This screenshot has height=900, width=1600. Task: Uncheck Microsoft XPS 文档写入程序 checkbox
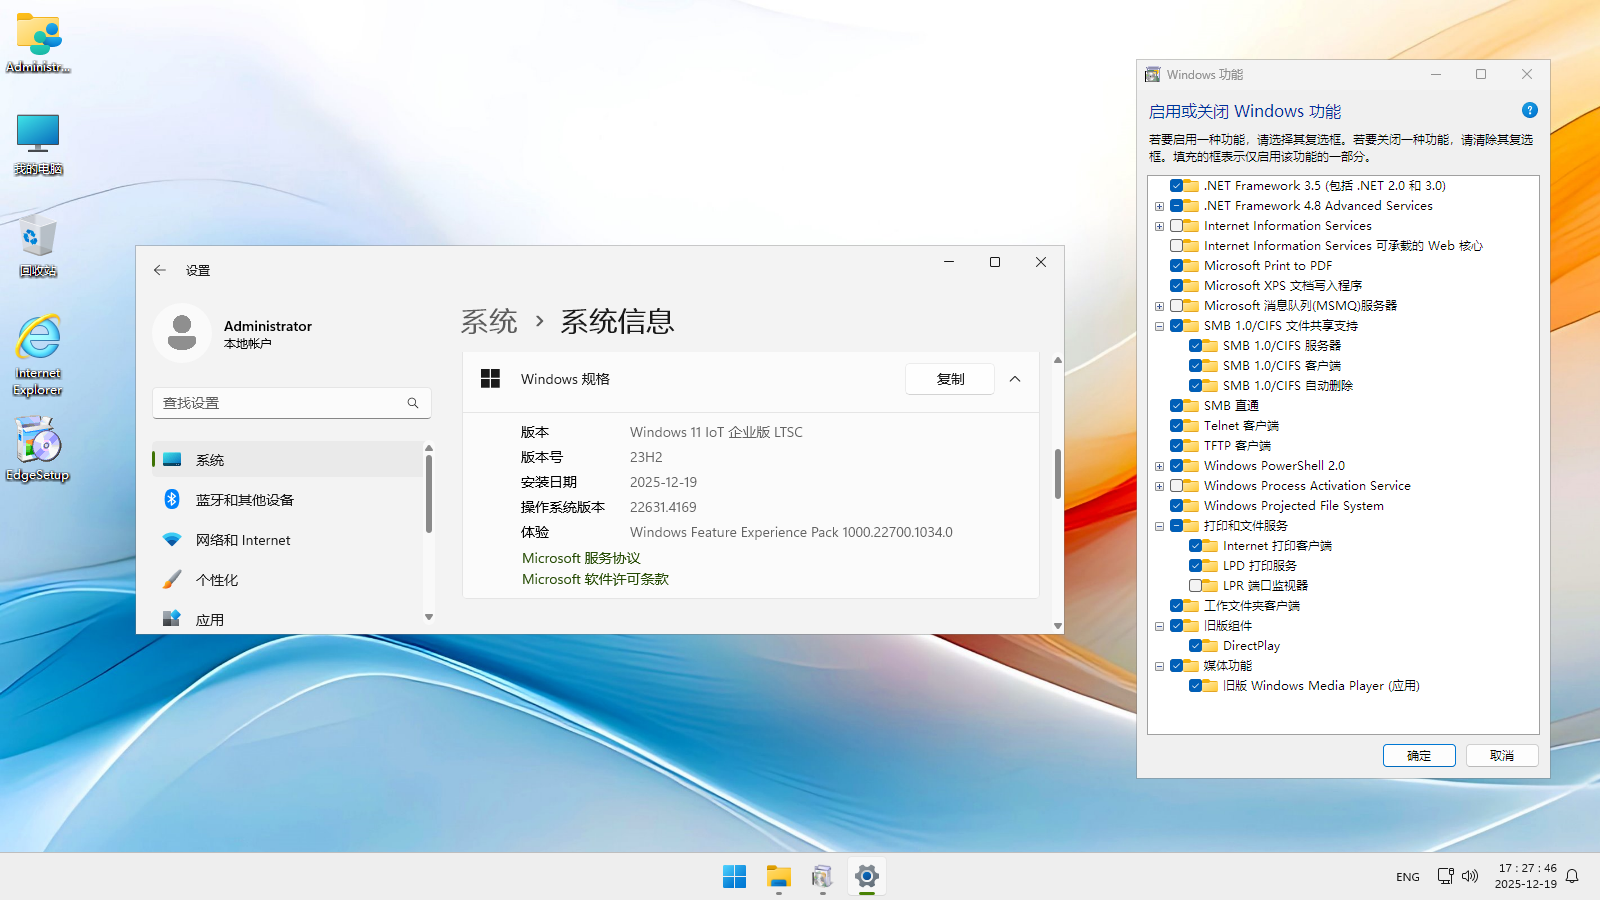[x=1177, y=286]
